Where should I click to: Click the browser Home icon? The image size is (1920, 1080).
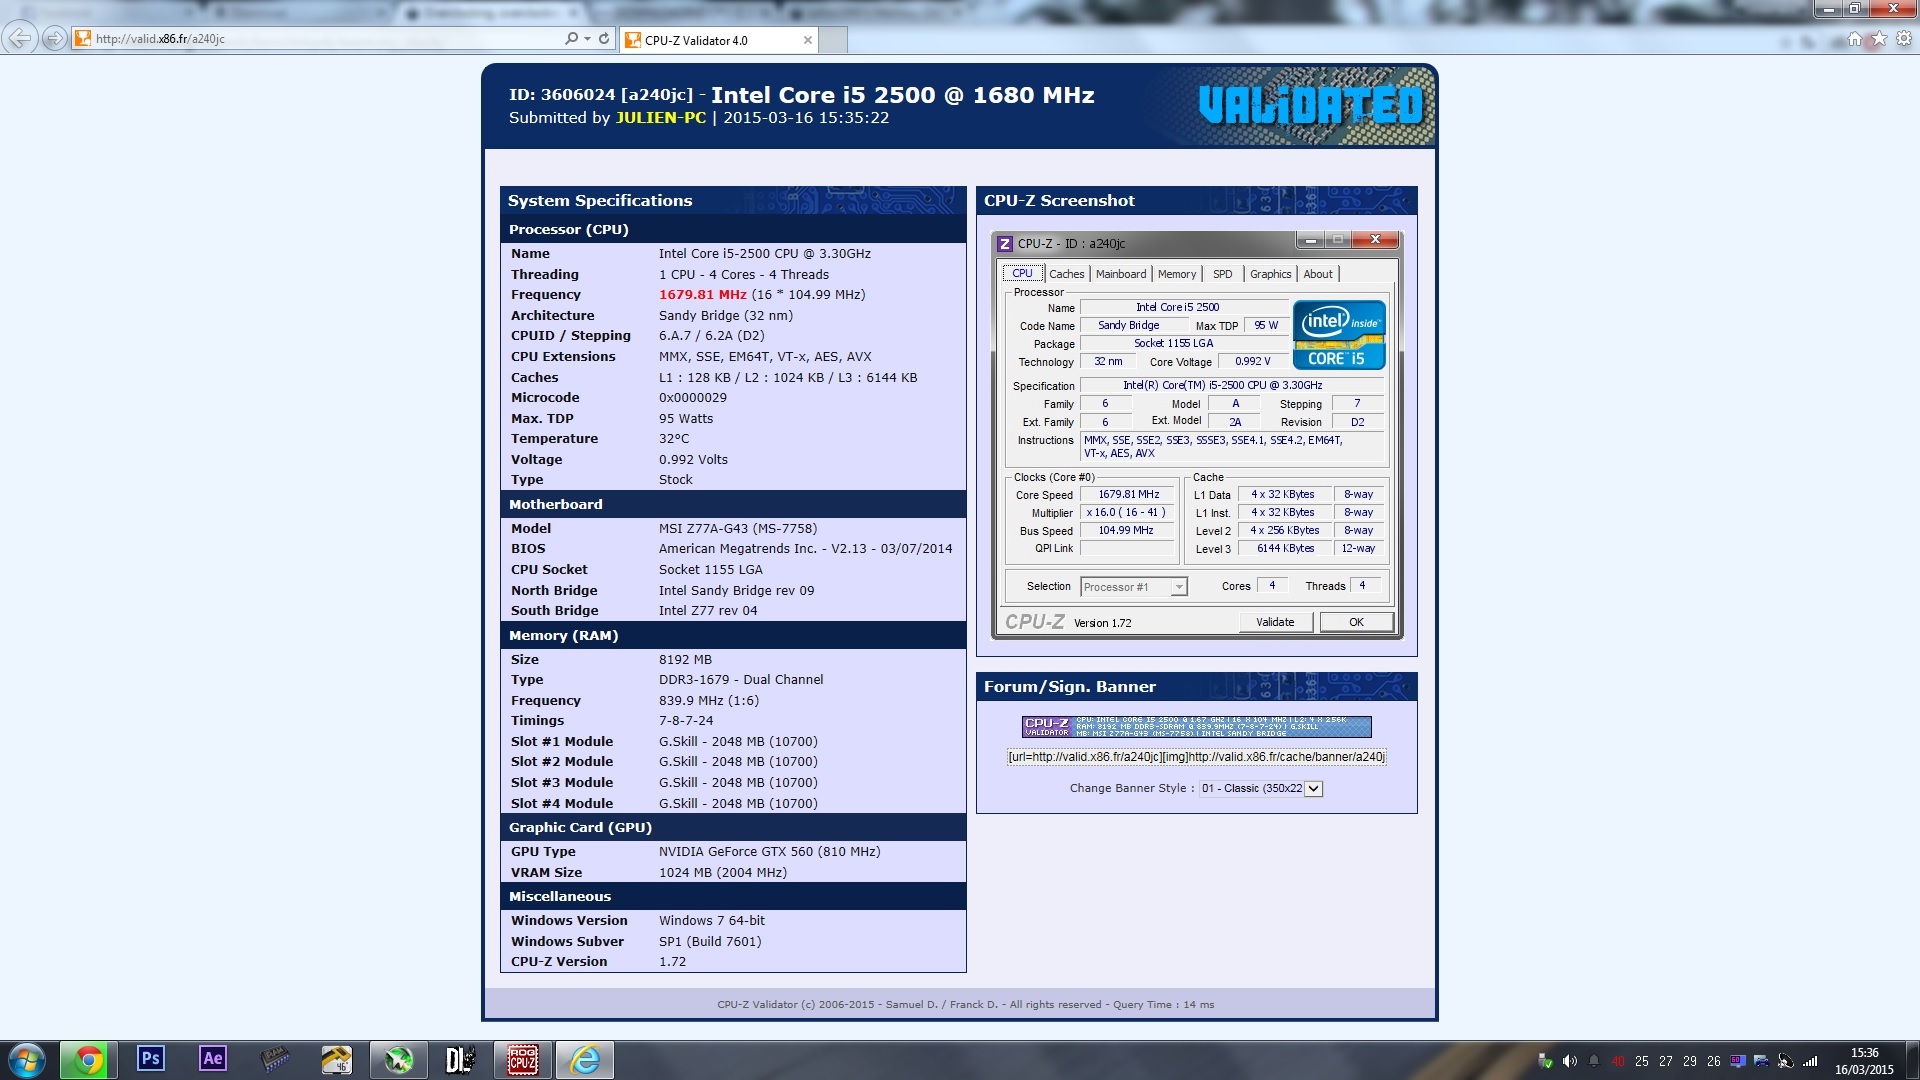pyautogui.click(x=1855, y=39)
